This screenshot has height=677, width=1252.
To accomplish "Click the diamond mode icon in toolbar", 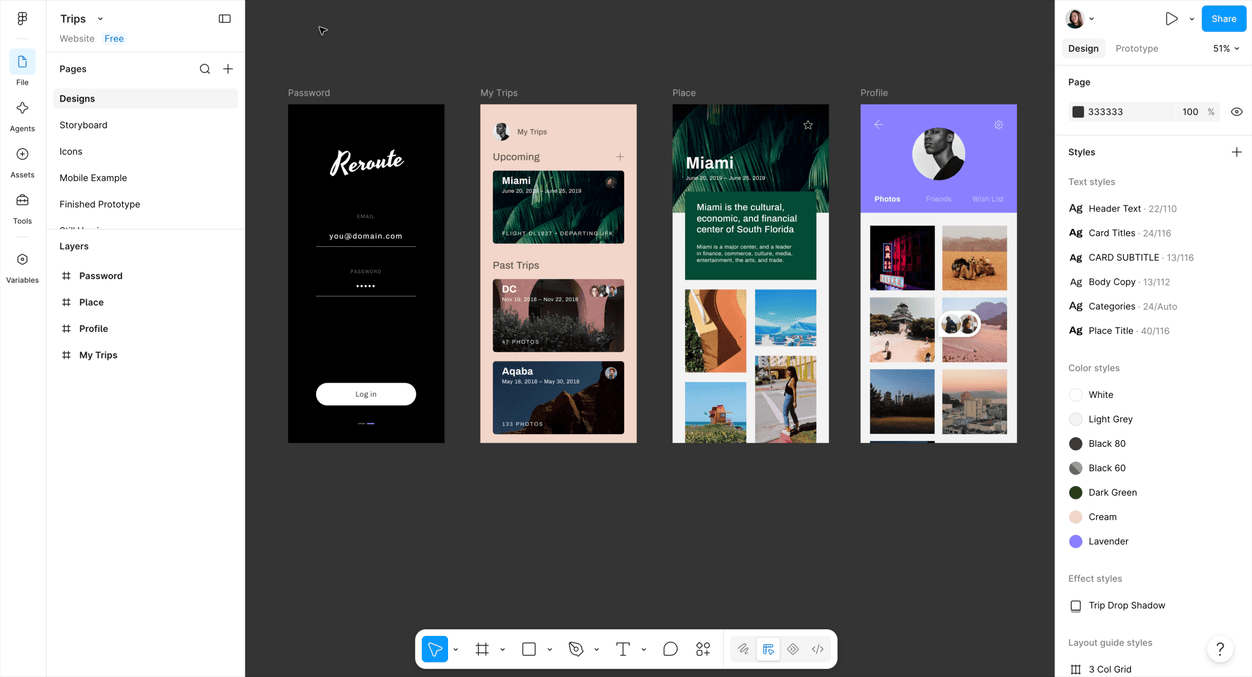I will [793, 649].
